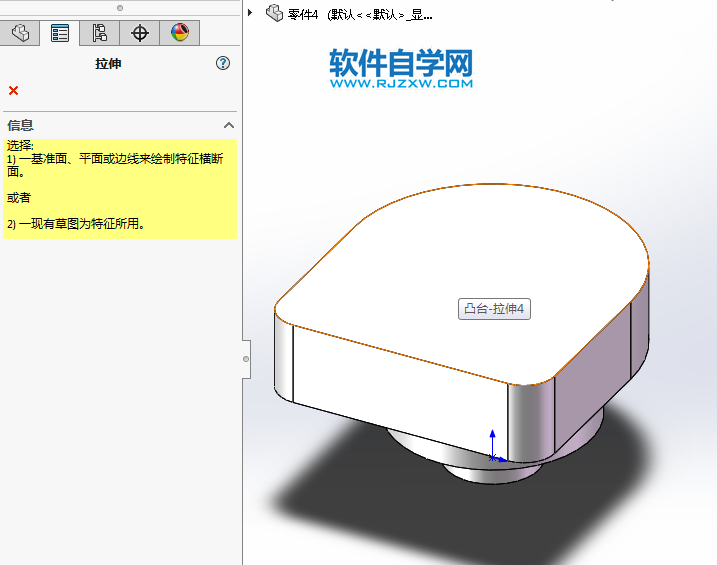Click the 信息 section header
This screenshot has height=565, width=717.
(x=120, y=125)
